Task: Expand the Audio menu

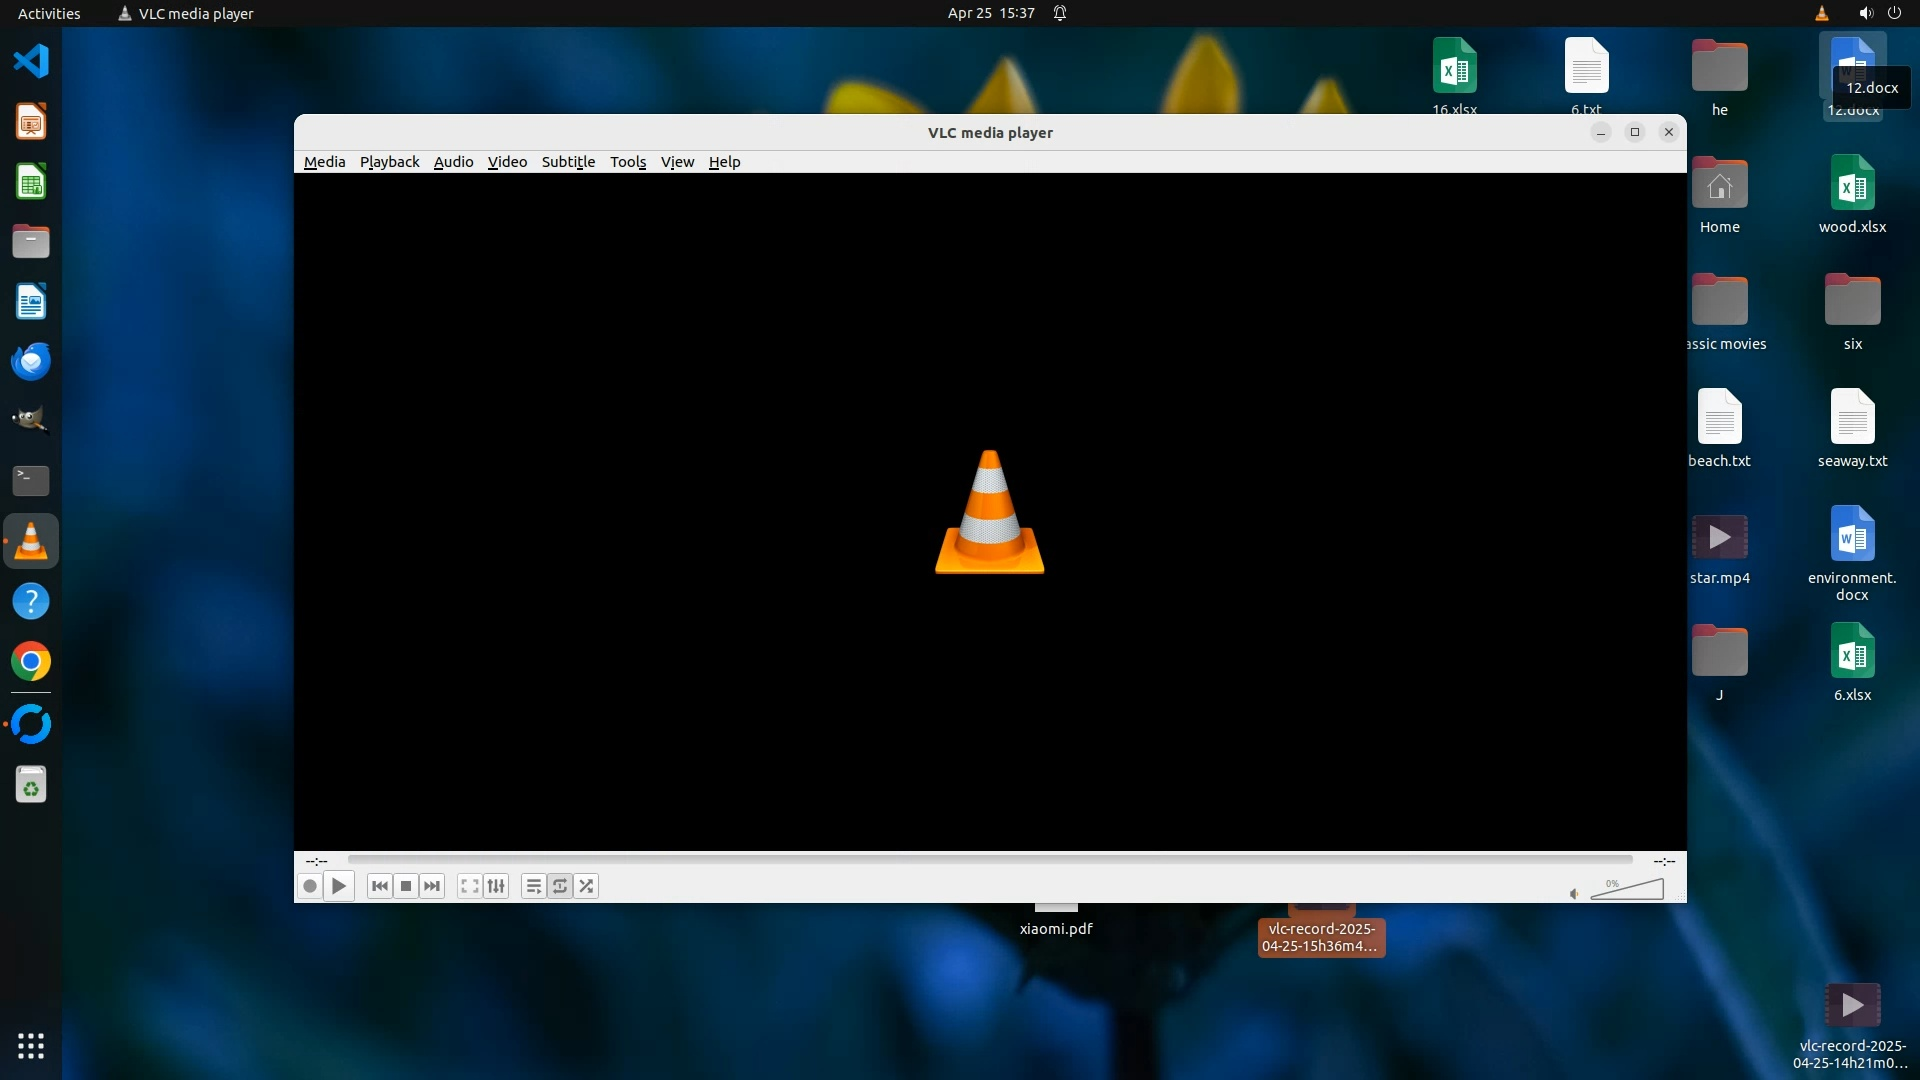Action: pyautogui.click(x=453, y=162)
